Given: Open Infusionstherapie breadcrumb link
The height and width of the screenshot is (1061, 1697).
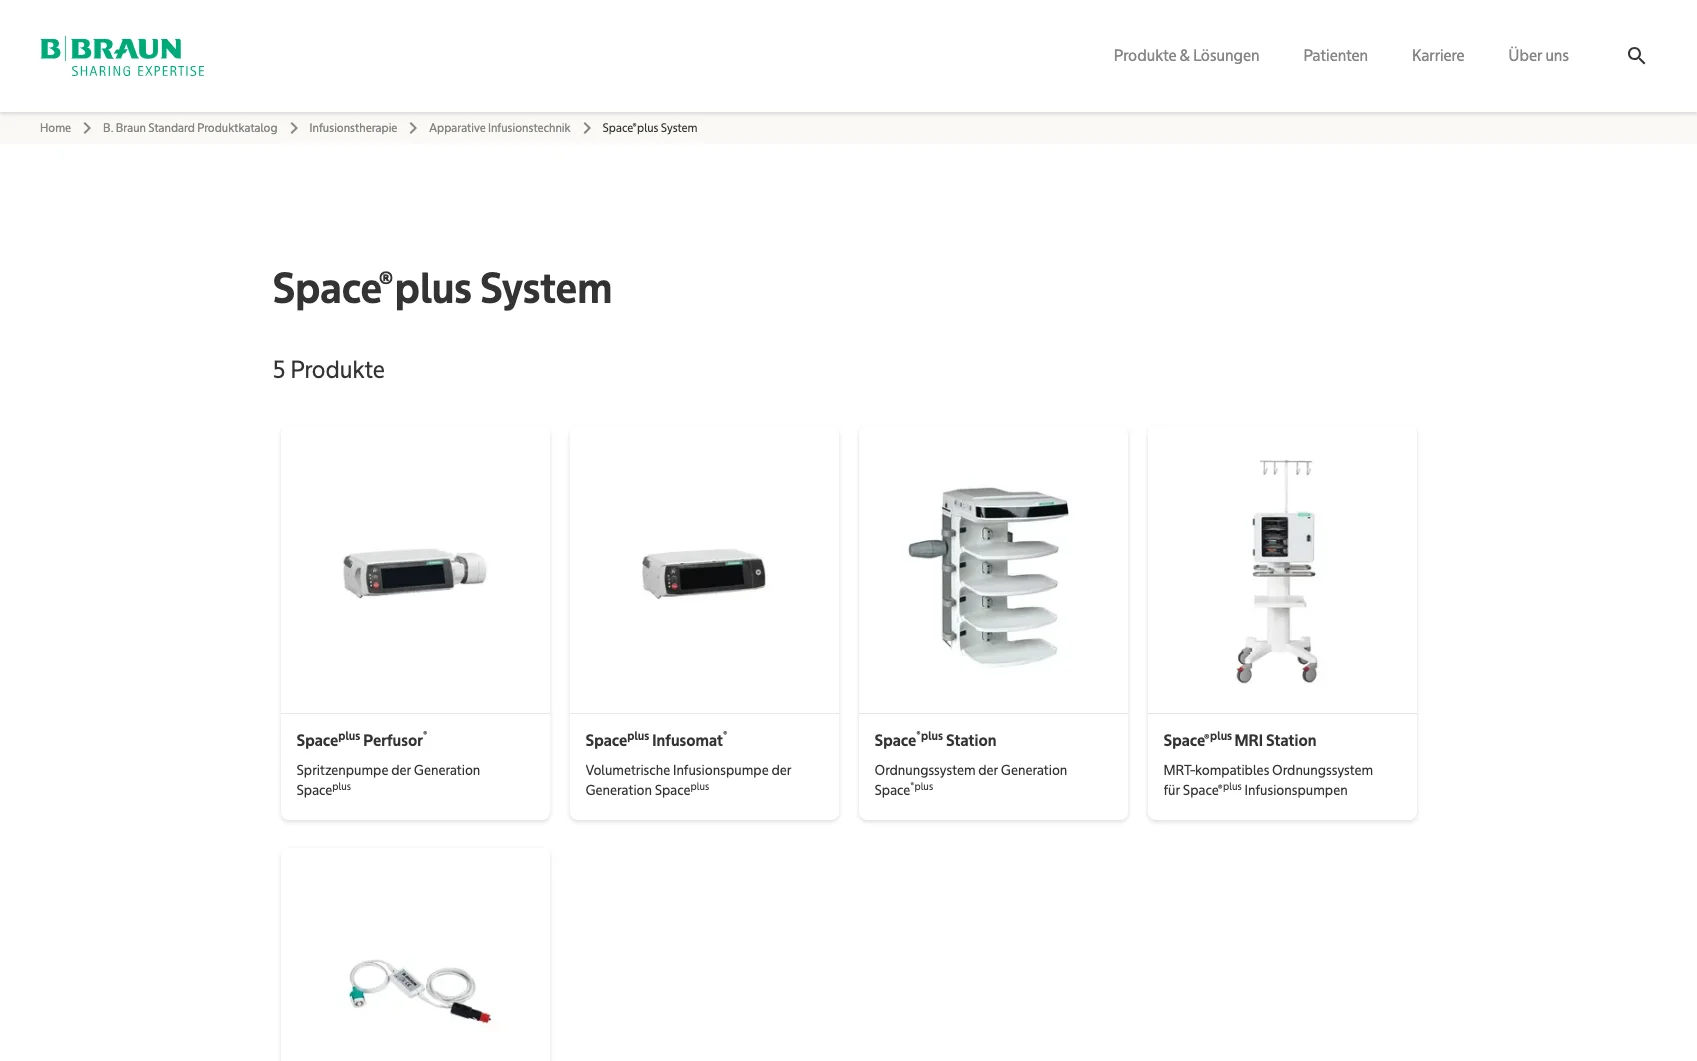Looking at the screenshot, I should tap(353, 128).
